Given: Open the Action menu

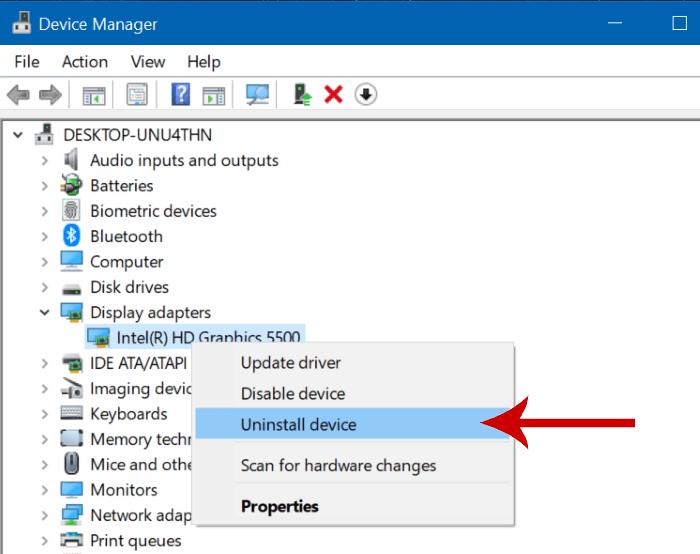Looking at the screenshot, I should [x=85, y=62].
